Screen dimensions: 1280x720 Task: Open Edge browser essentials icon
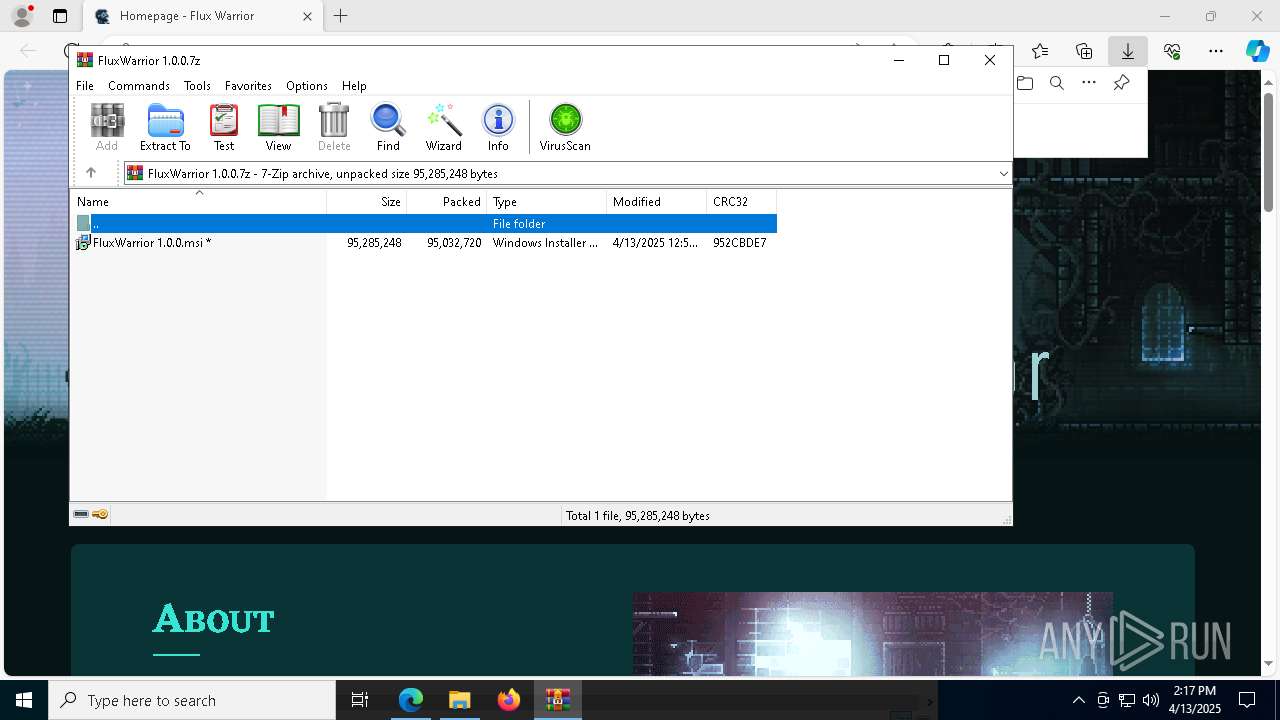tap(1172, 51)
